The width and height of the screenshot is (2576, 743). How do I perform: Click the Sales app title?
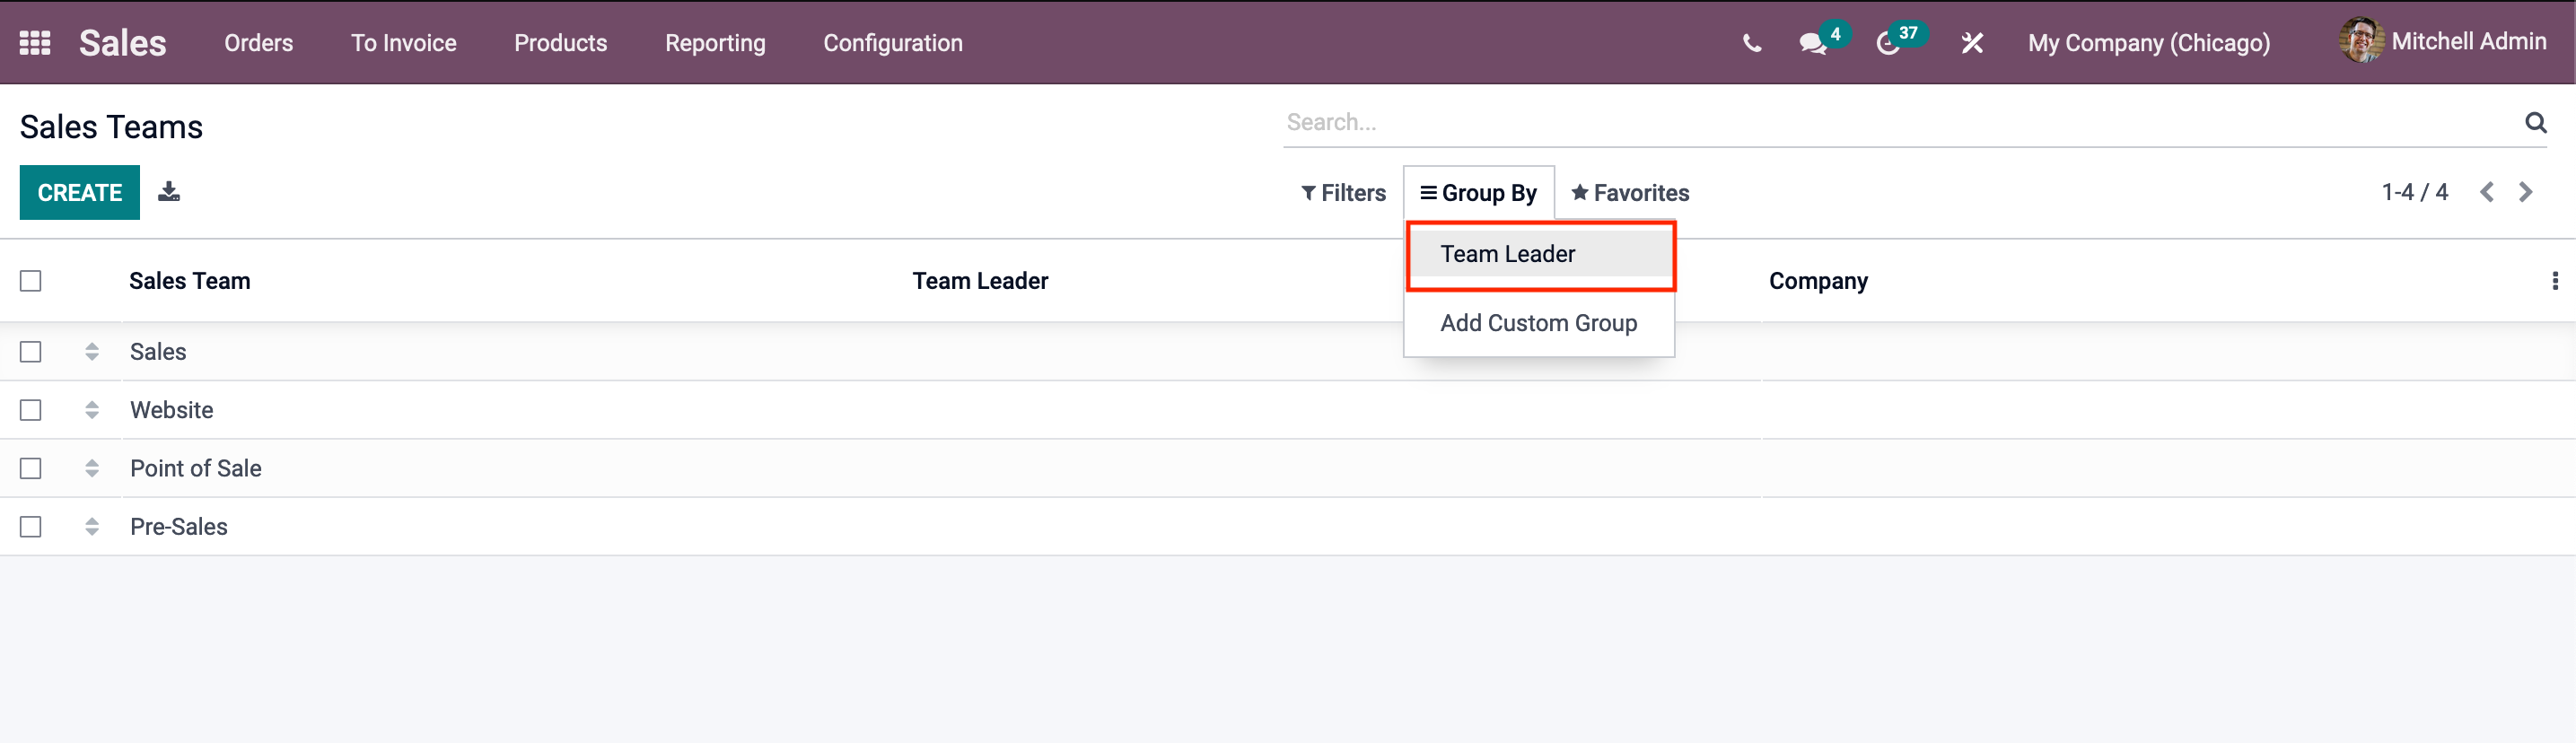pos(123,43)
